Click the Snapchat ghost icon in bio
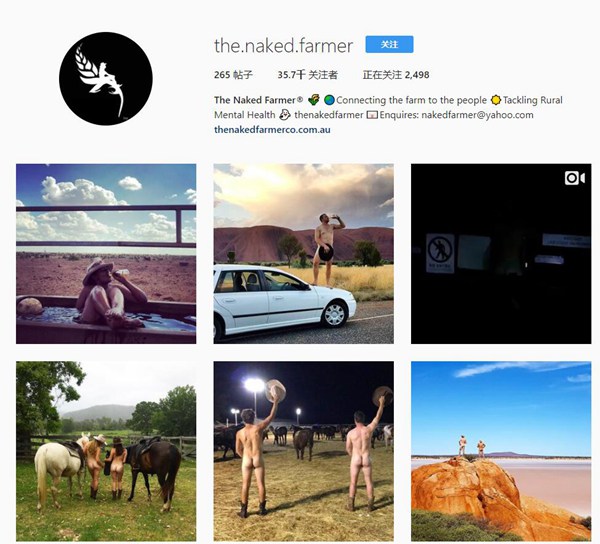This screenshot has width=600, height=544. pyautogui.click(x=285, y=115)
